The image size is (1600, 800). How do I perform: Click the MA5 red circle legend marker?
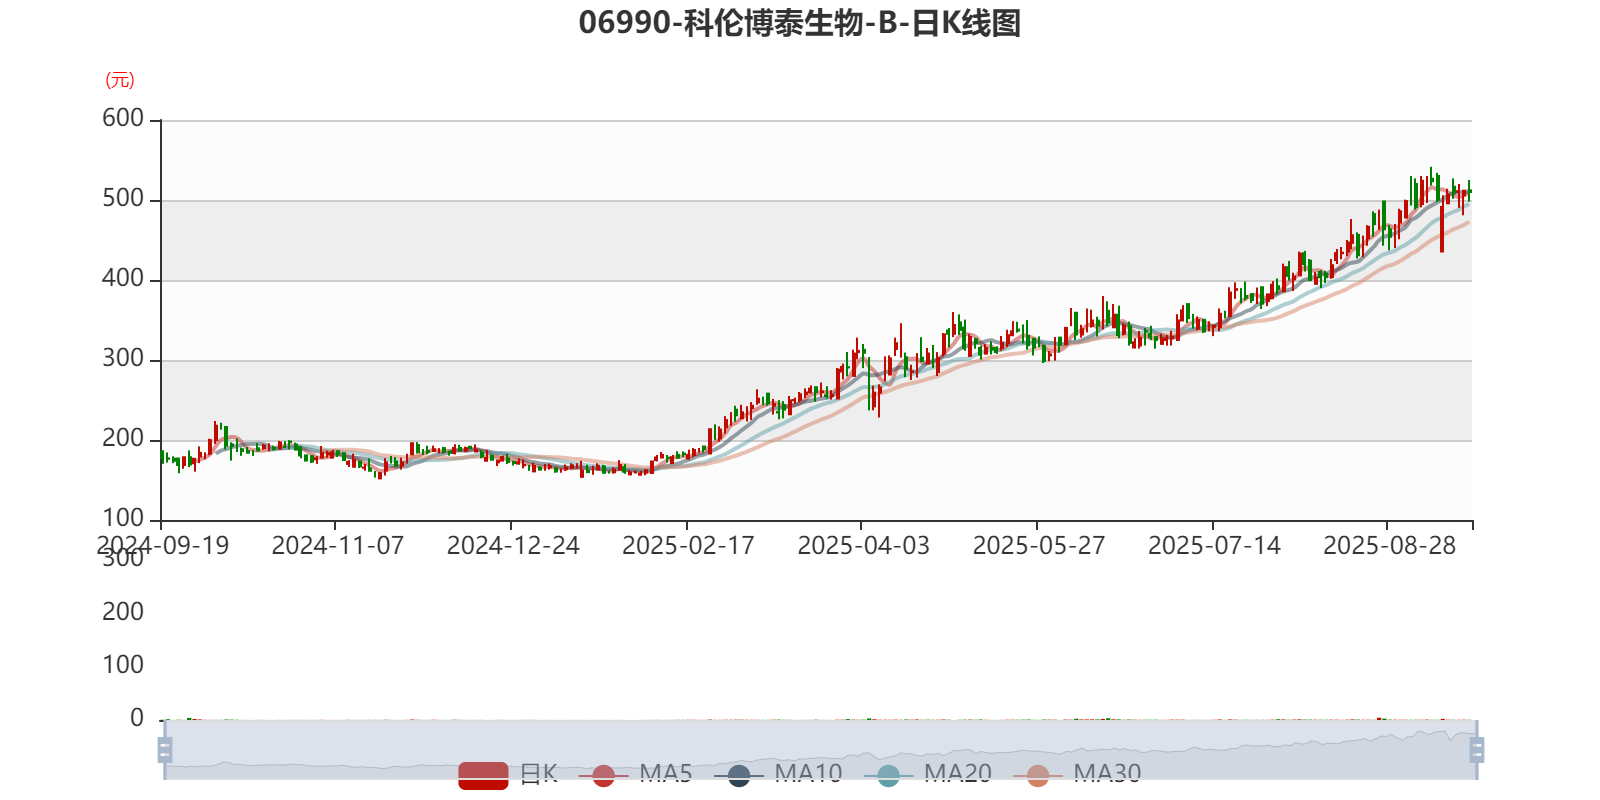(x=603, y=775)
